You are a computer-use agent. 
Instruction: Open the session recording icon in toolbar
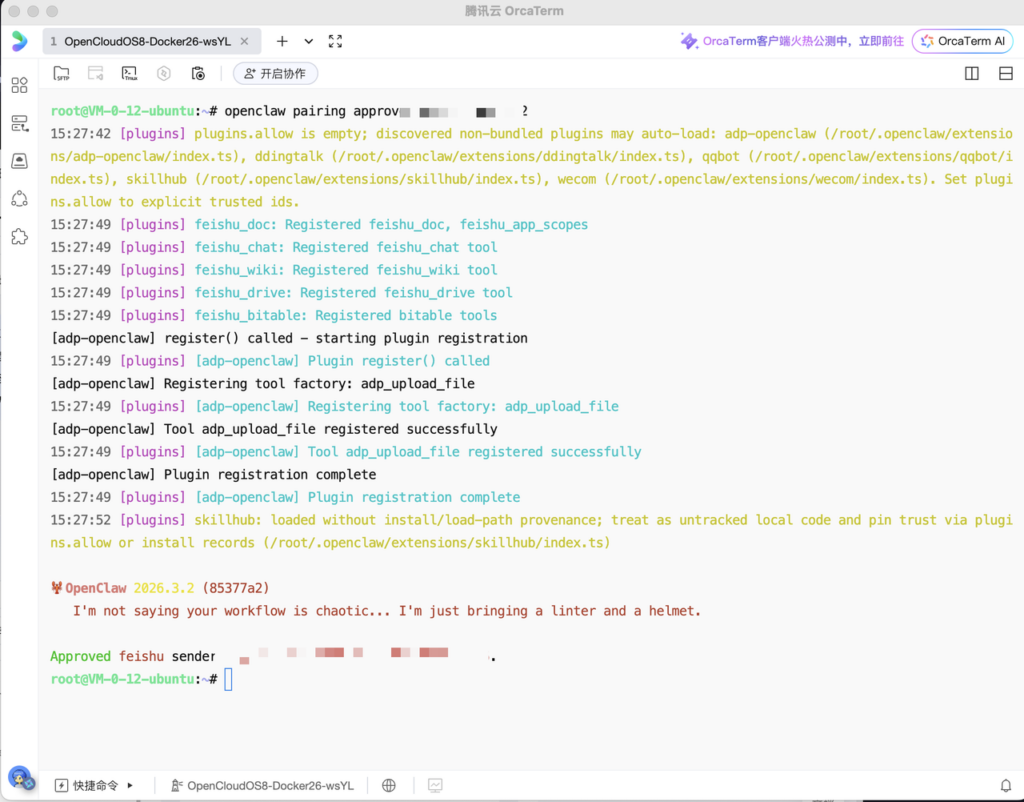198,73
